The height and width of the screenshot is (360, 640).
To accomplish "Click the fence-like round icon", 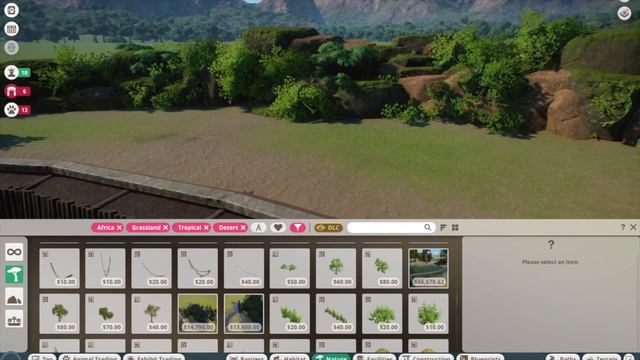I will tap(11, 29).
